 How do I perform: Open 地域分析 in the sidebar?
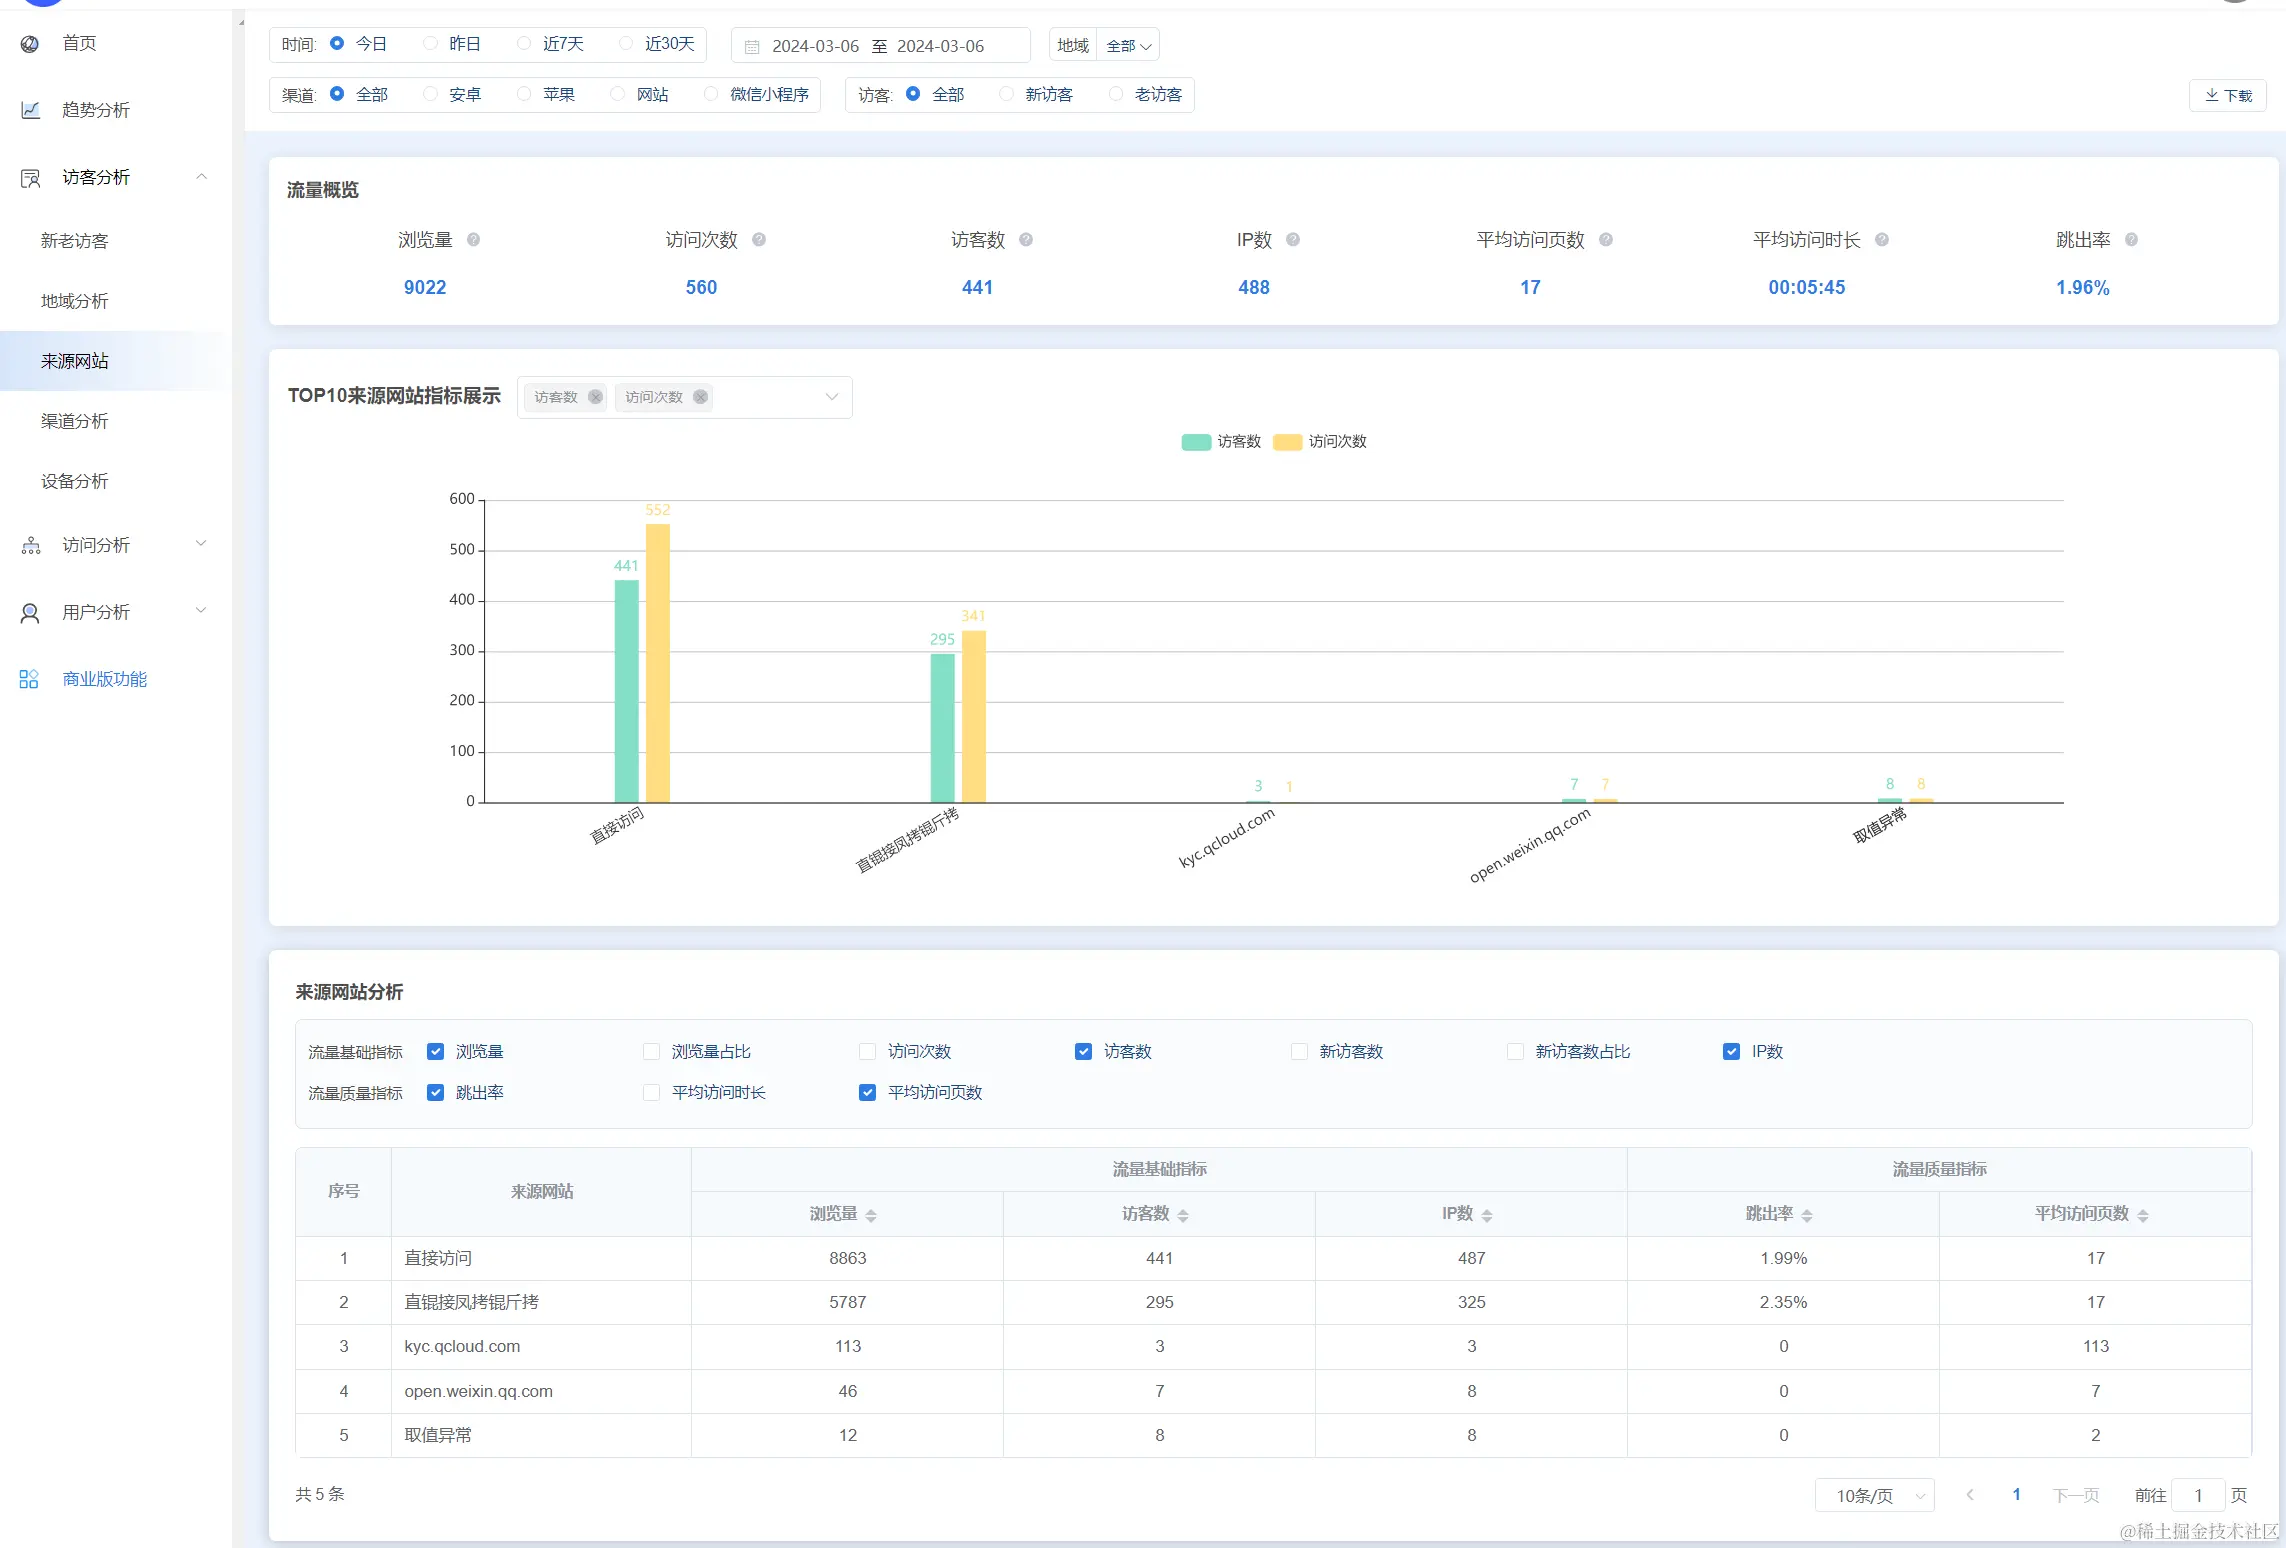(x=75, y=301)
